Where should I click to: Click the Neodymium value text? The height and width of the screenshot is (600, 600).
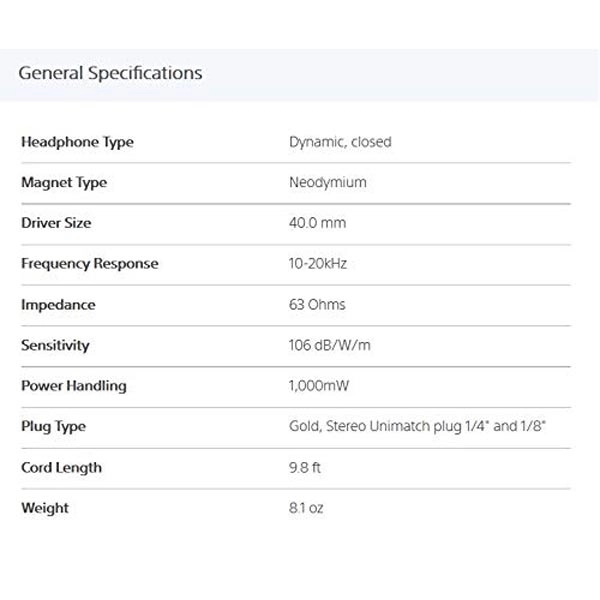(x=327, y=183)
